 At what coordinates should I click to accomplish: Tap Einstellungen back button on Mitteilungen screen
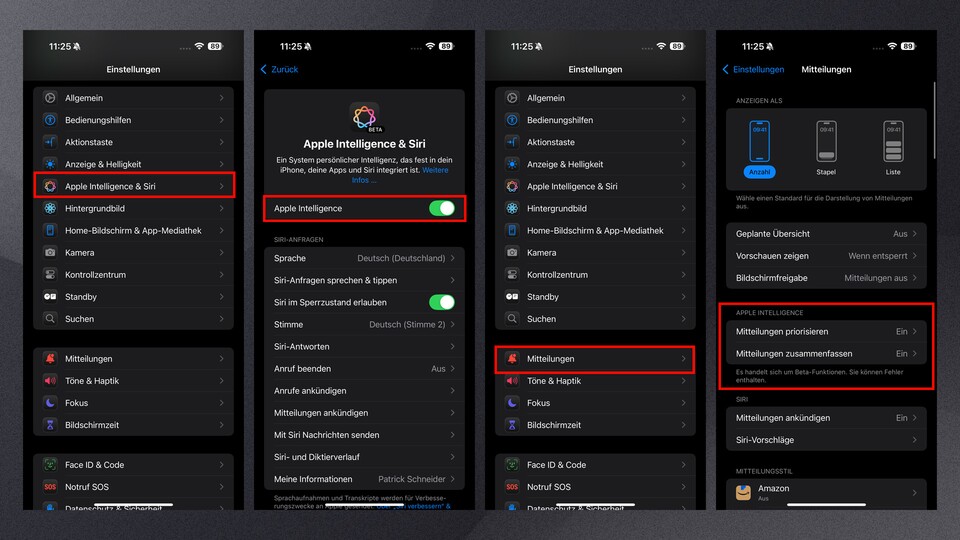(x=753, y=69)
